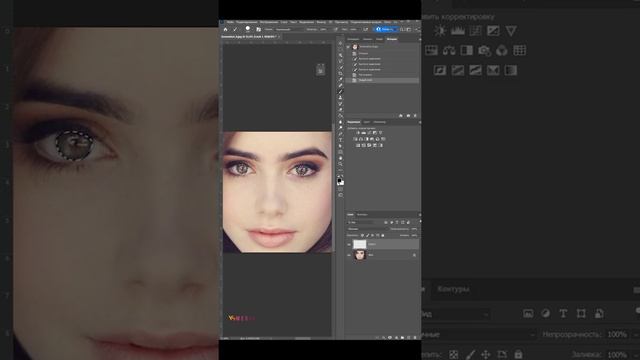Image resolution: width=640 pixels, height=360 pixels.
Task: Open the Редактирование menu
Action: (x=247, y=22)
